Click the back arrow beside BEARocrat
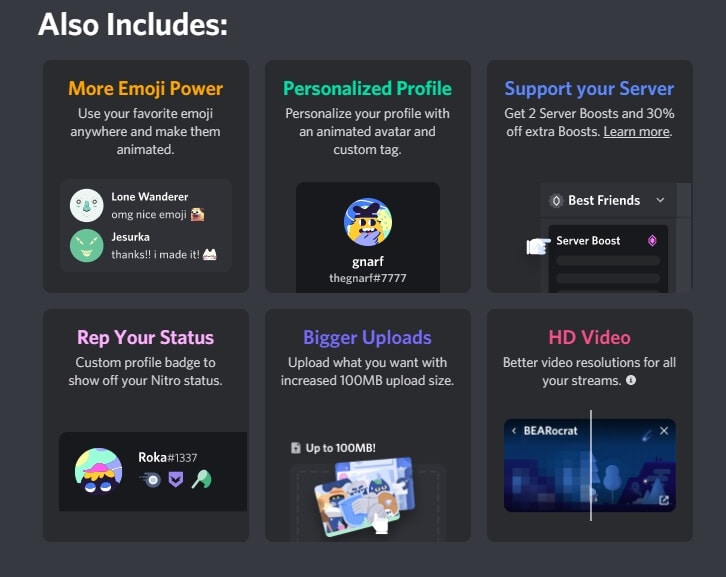The height and width of the screenshot is (577, 726). tap(514, 431)
